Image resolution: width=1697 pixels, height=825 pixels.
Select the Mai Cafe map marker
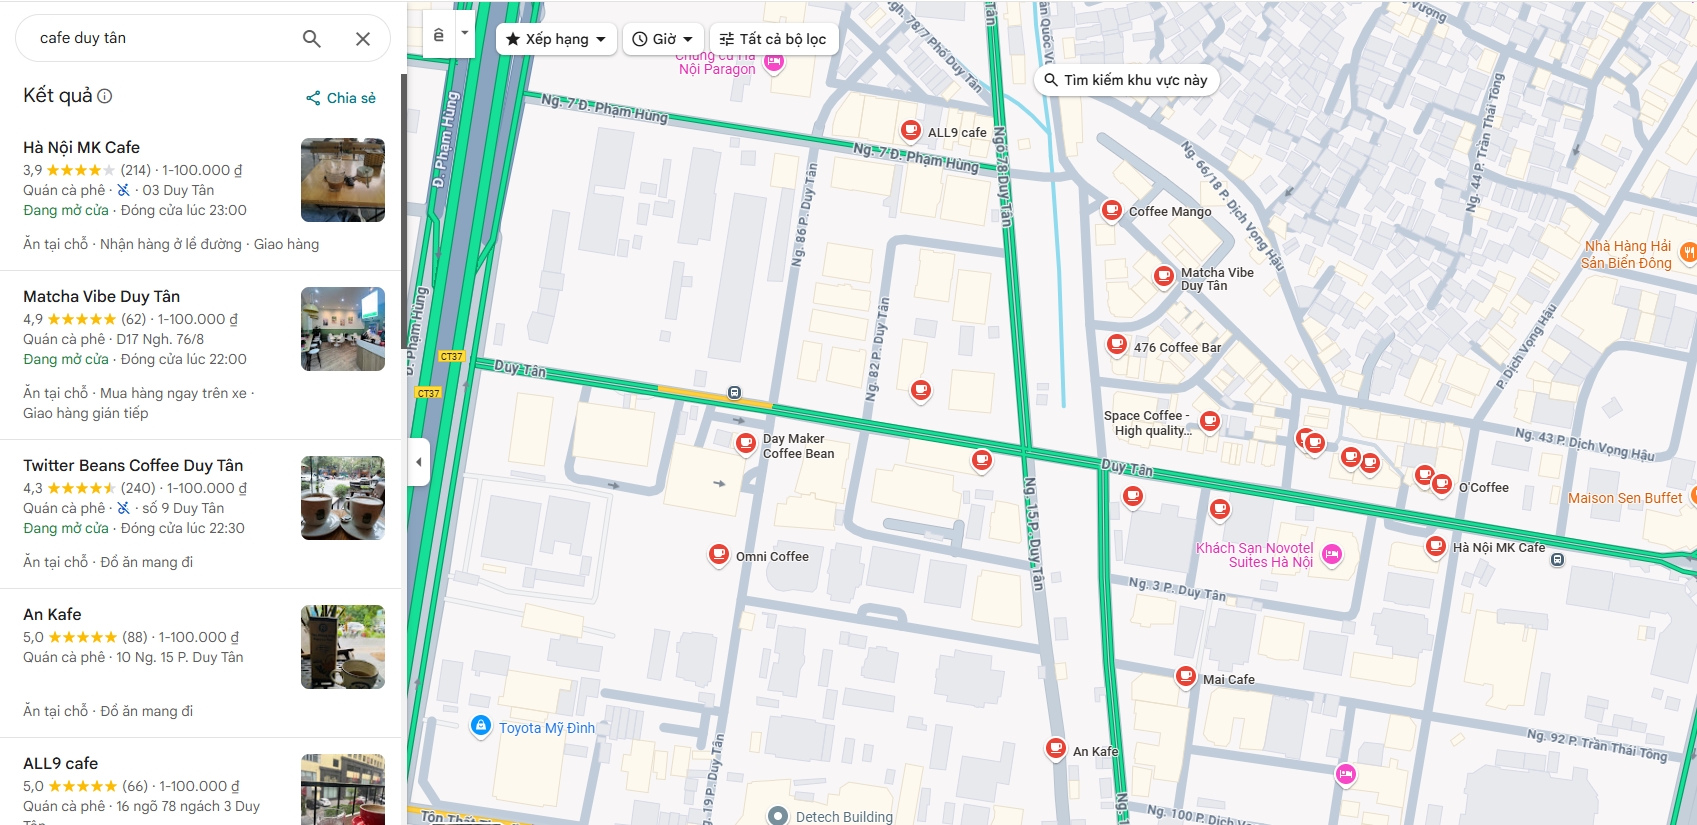click(1185, 677)
